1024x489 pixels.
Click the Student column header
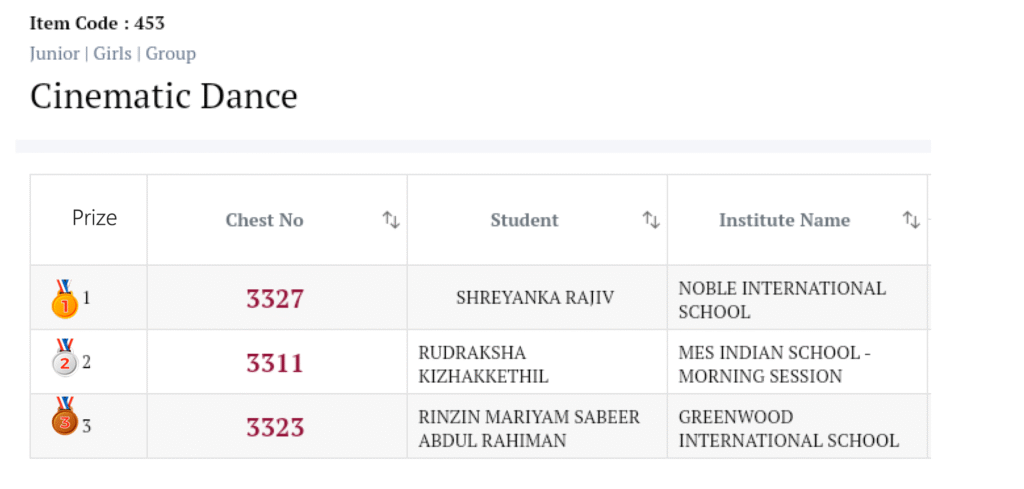tap(524, 220)
